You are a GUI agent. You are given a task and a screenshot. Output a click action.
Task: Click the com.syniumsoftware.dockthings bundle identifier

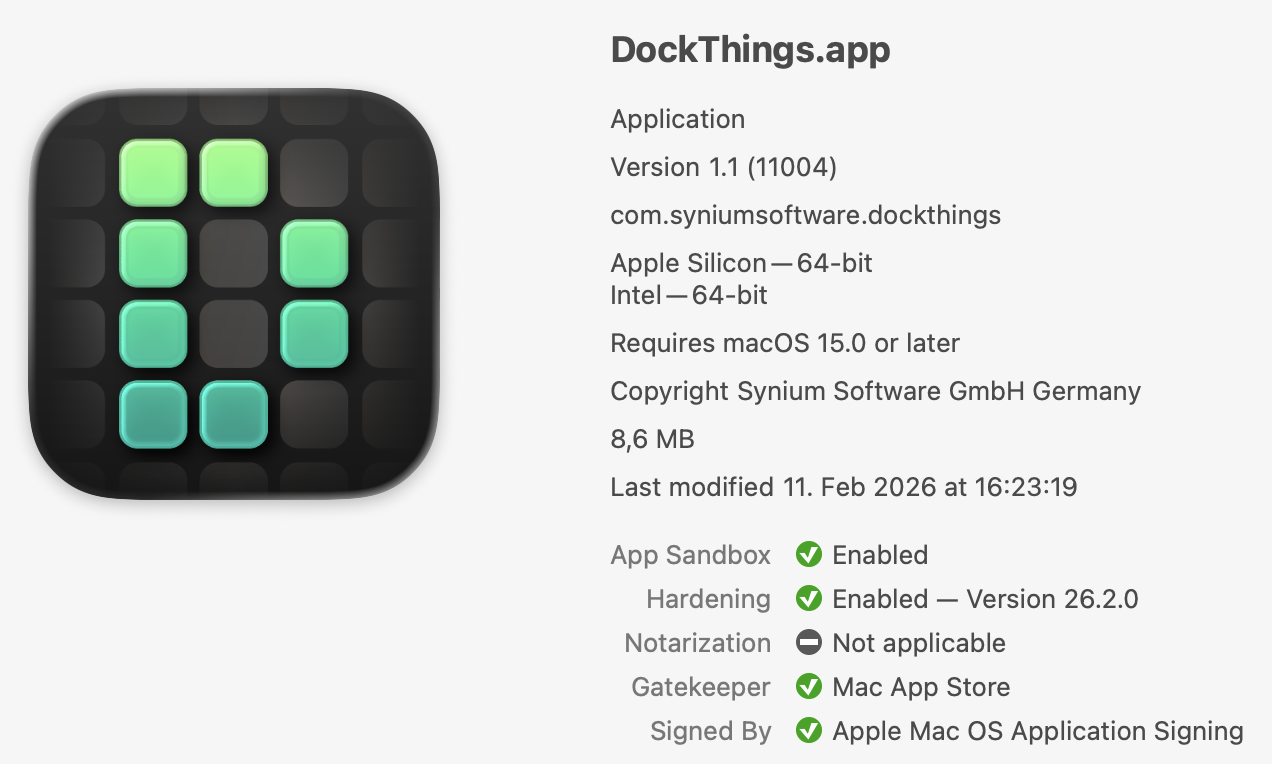click(805, 215)
